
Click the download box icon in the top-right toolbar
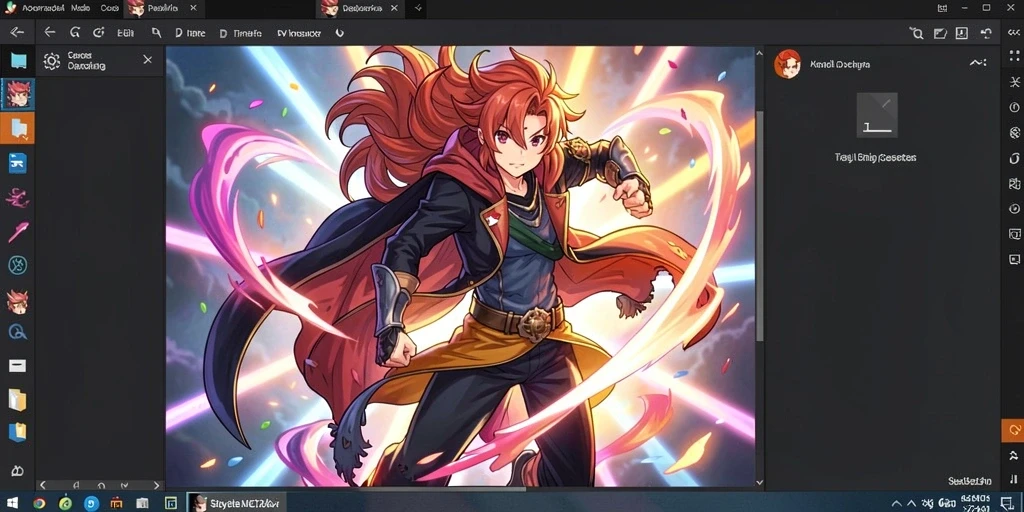(x=962, y=33)
